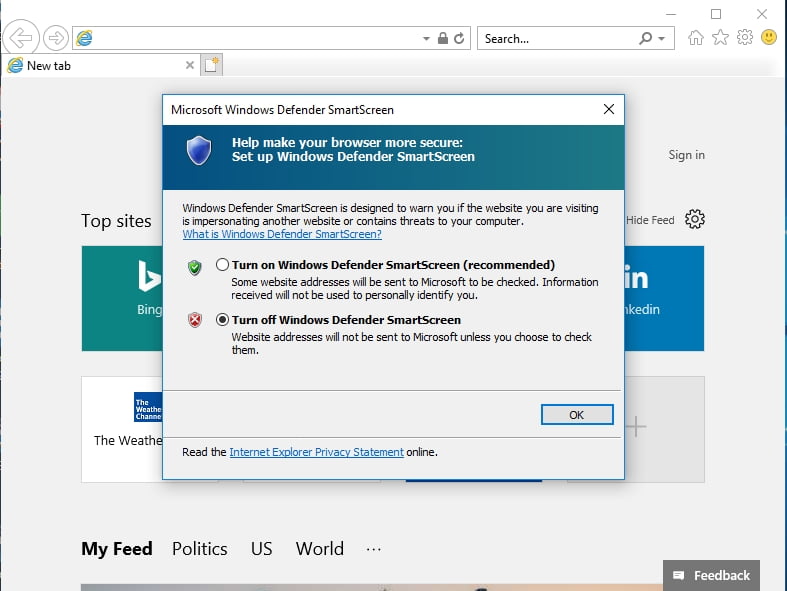Screen dimensions: 787x591
Task: Show more feed categories with the ellipsis
Action: pos(373,549)
